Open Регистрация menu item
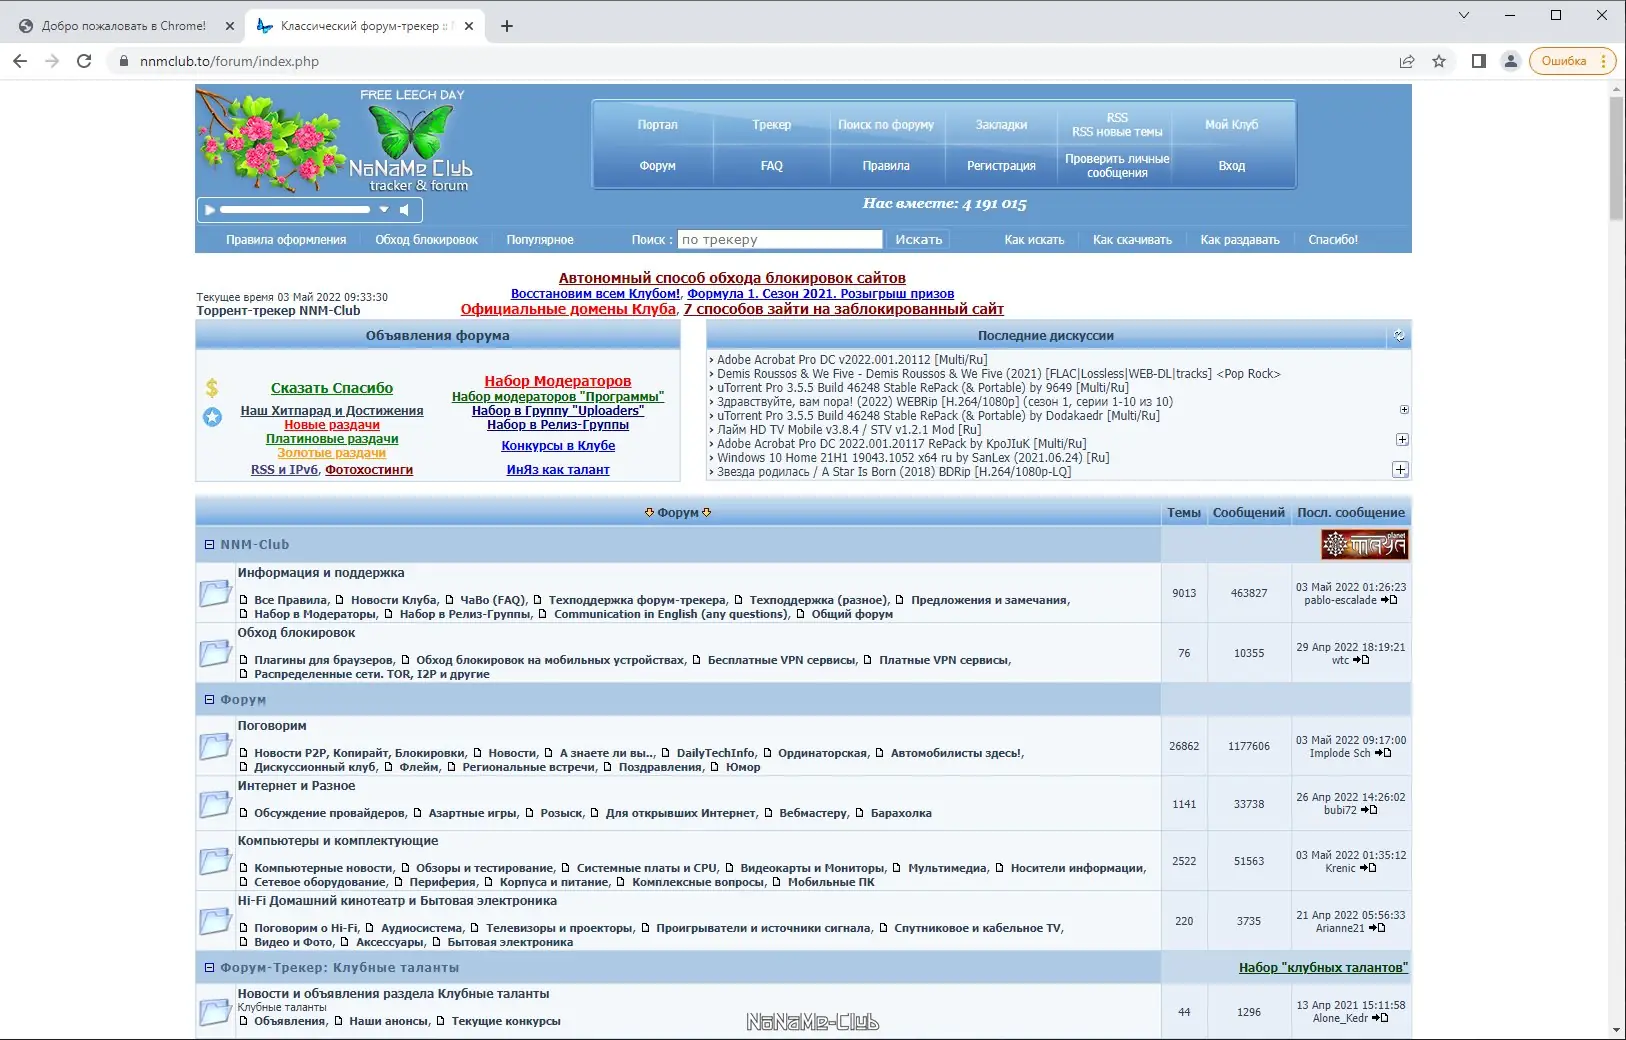 pos(1001,166)
